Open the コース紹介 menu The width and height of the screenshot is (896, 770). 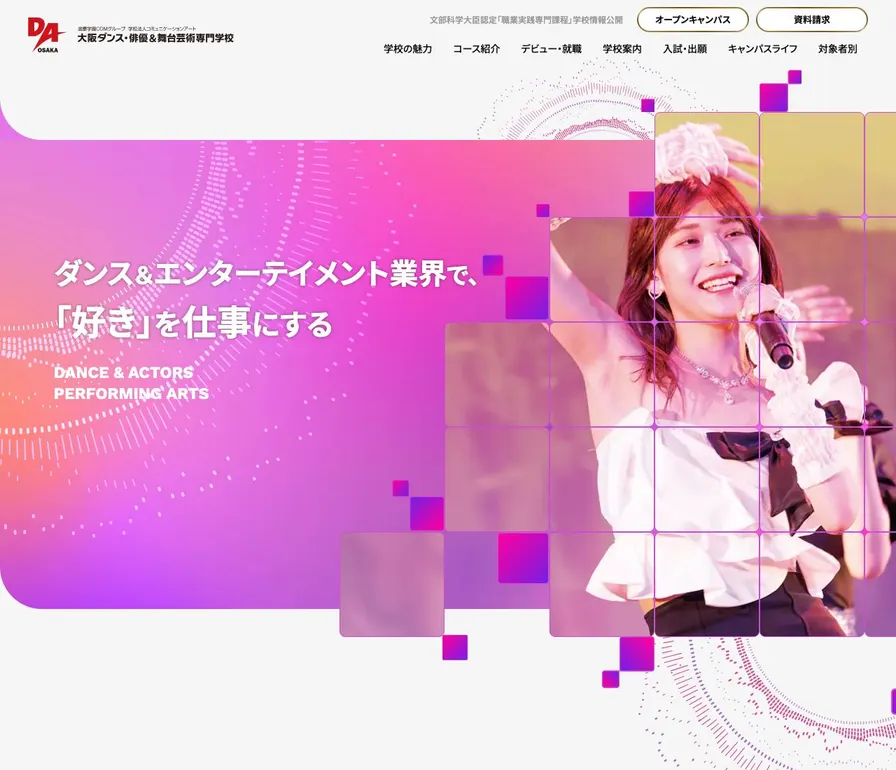(x=476, y=49)
